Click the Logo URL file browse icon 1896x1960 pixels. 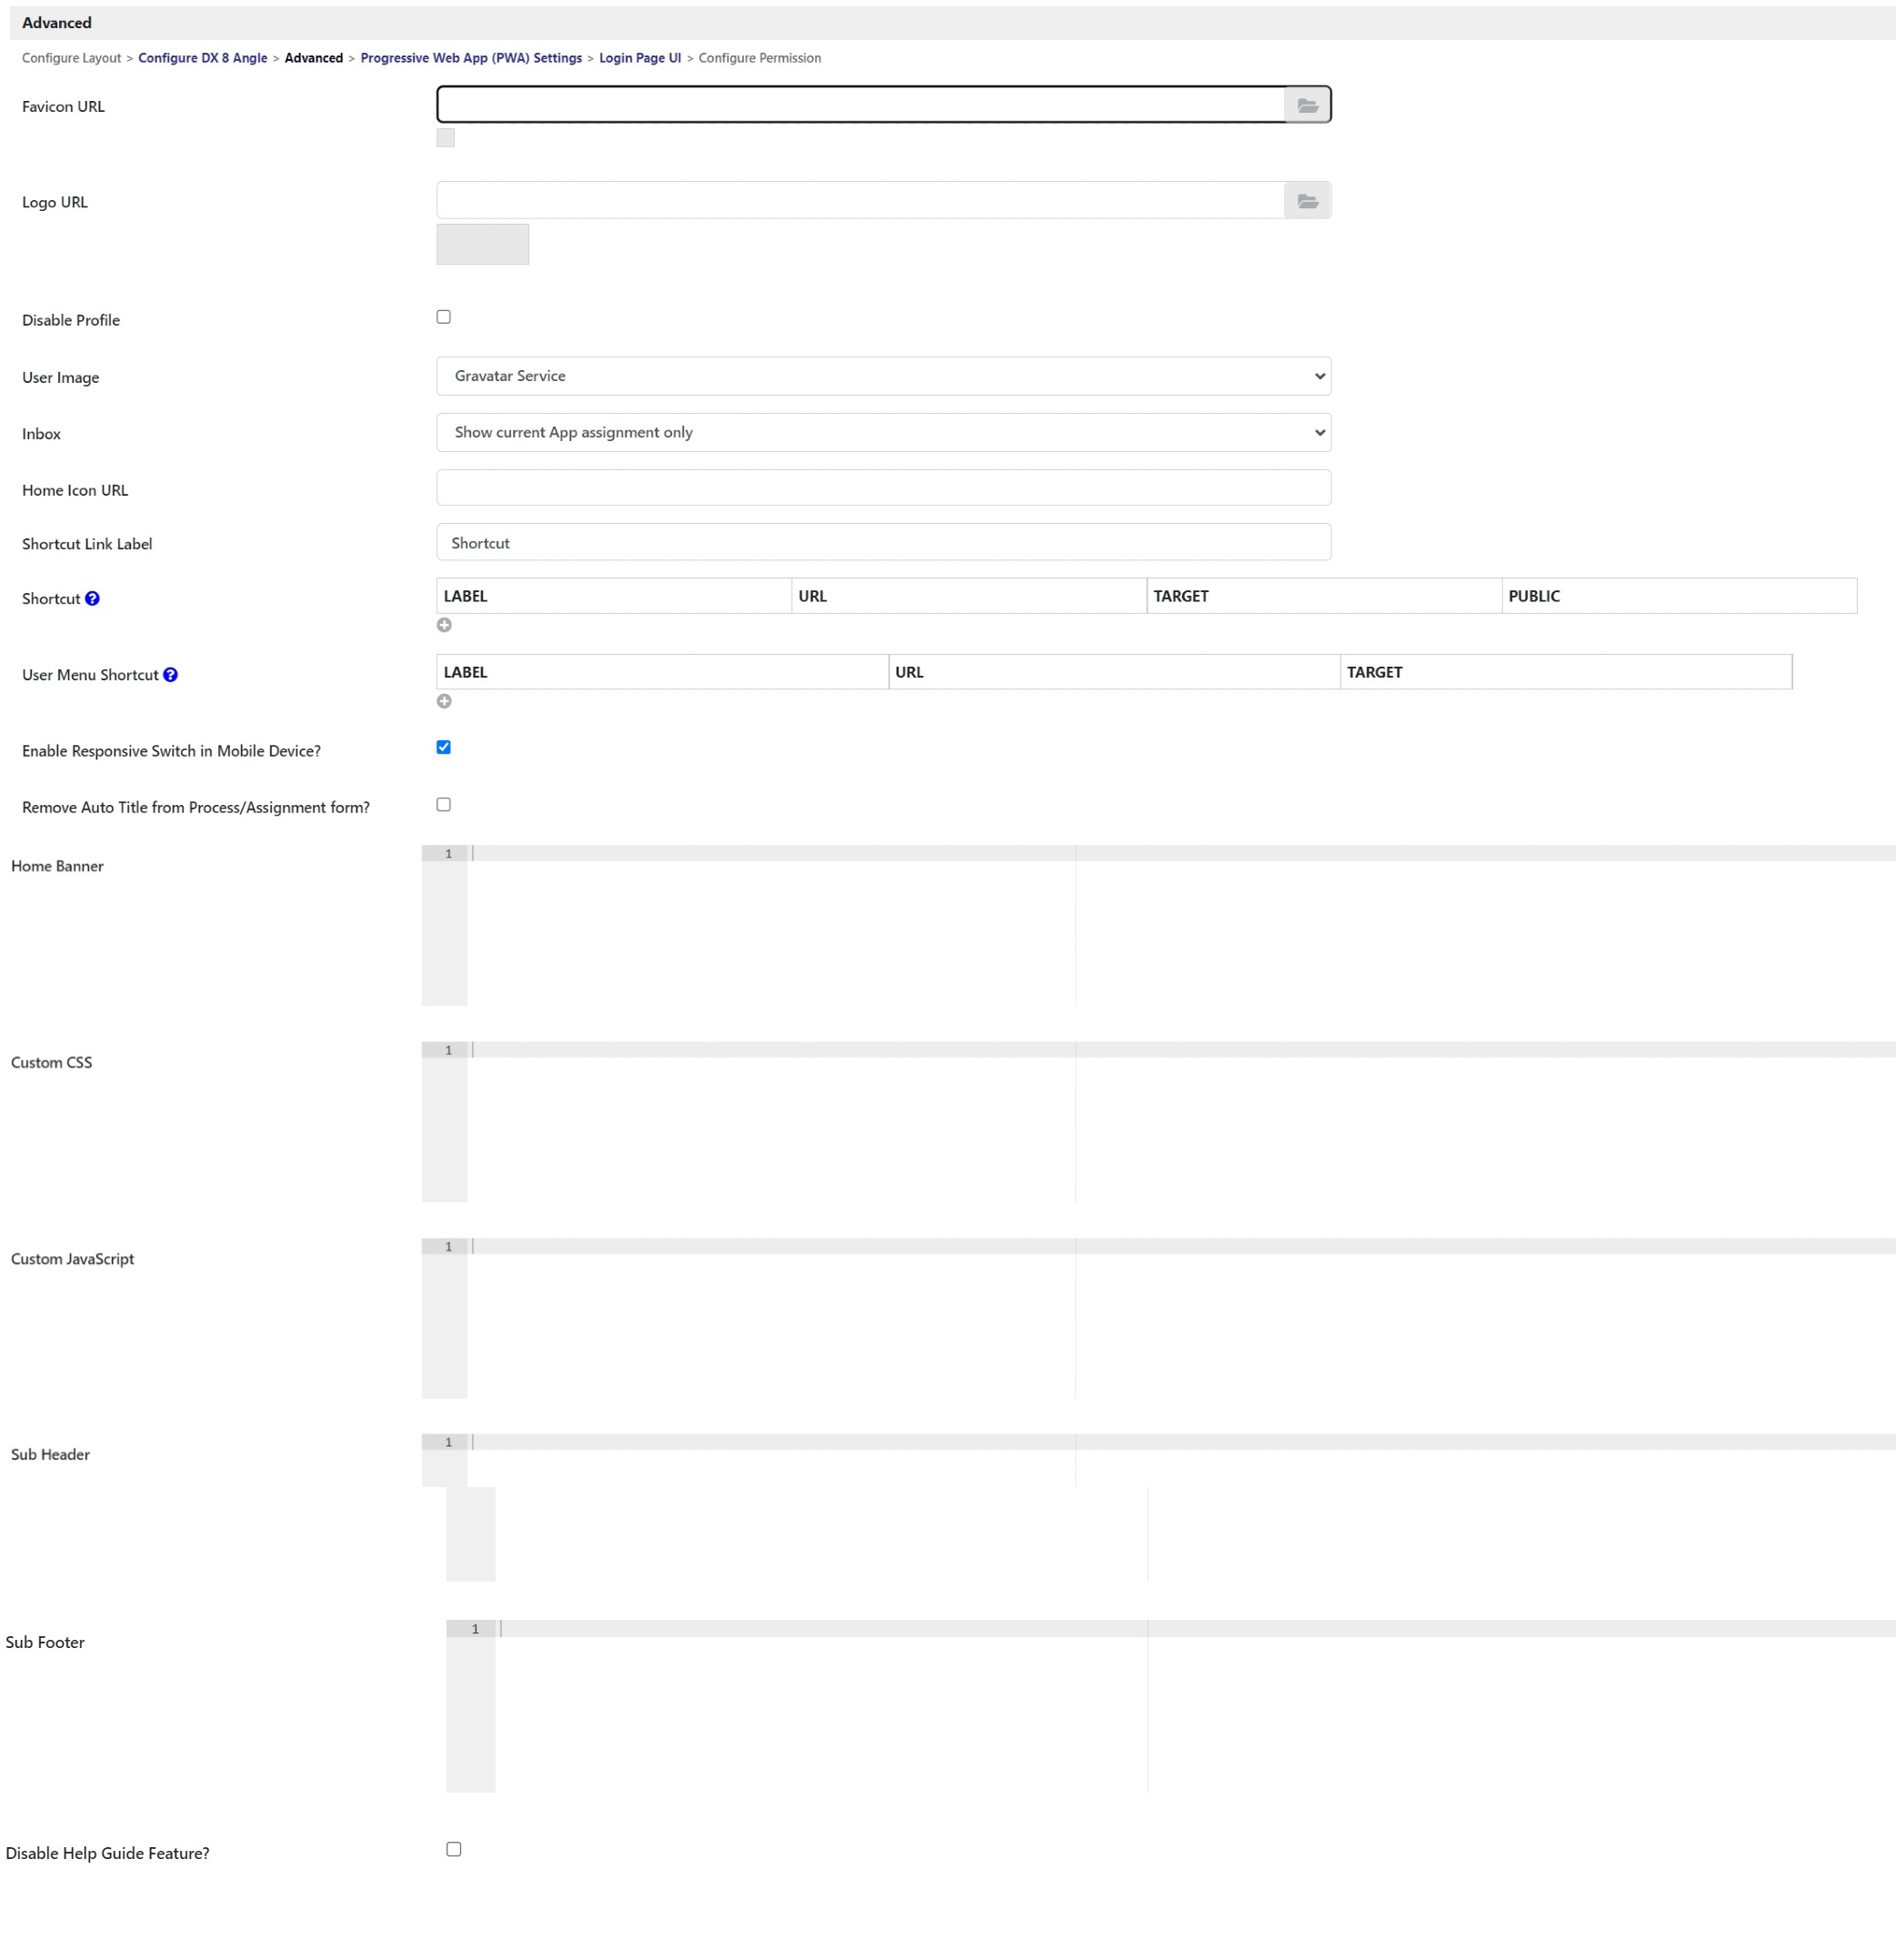coord(1307,201)
